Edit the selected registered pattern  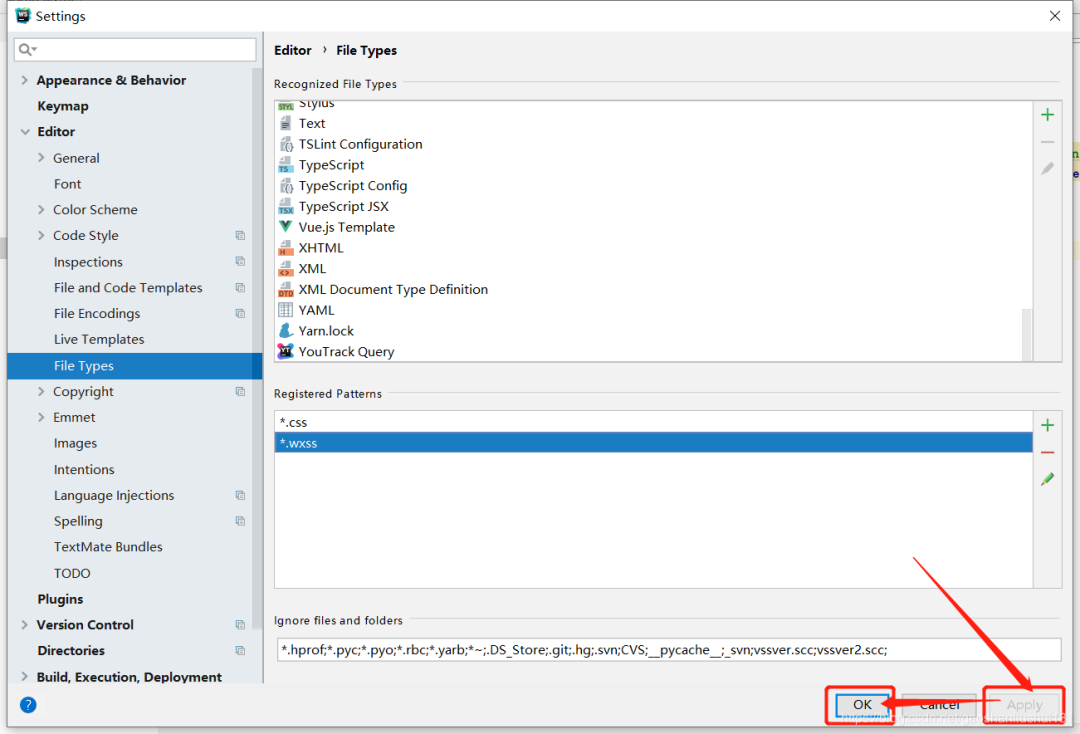pyautogui.click(x=1047, y=479)
